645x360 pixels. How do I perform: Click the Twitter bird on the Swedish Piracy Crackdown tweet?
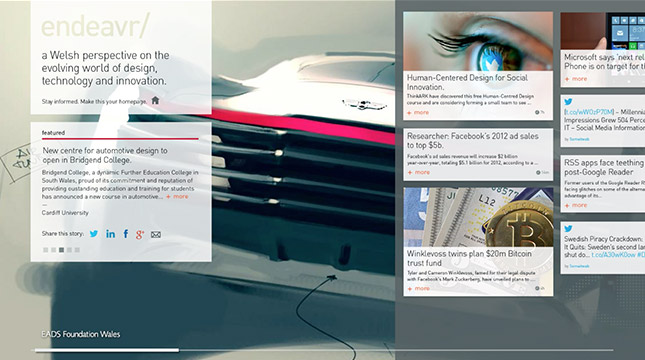(568, 228)
